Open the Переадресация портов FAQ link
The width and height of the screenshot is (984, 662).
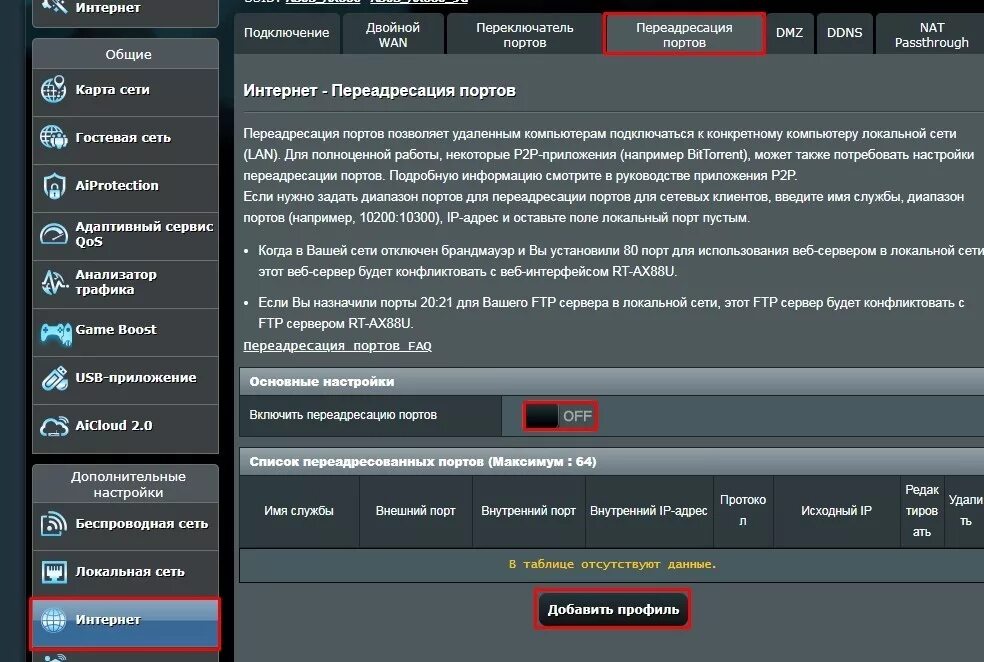(x=335, y=344)
